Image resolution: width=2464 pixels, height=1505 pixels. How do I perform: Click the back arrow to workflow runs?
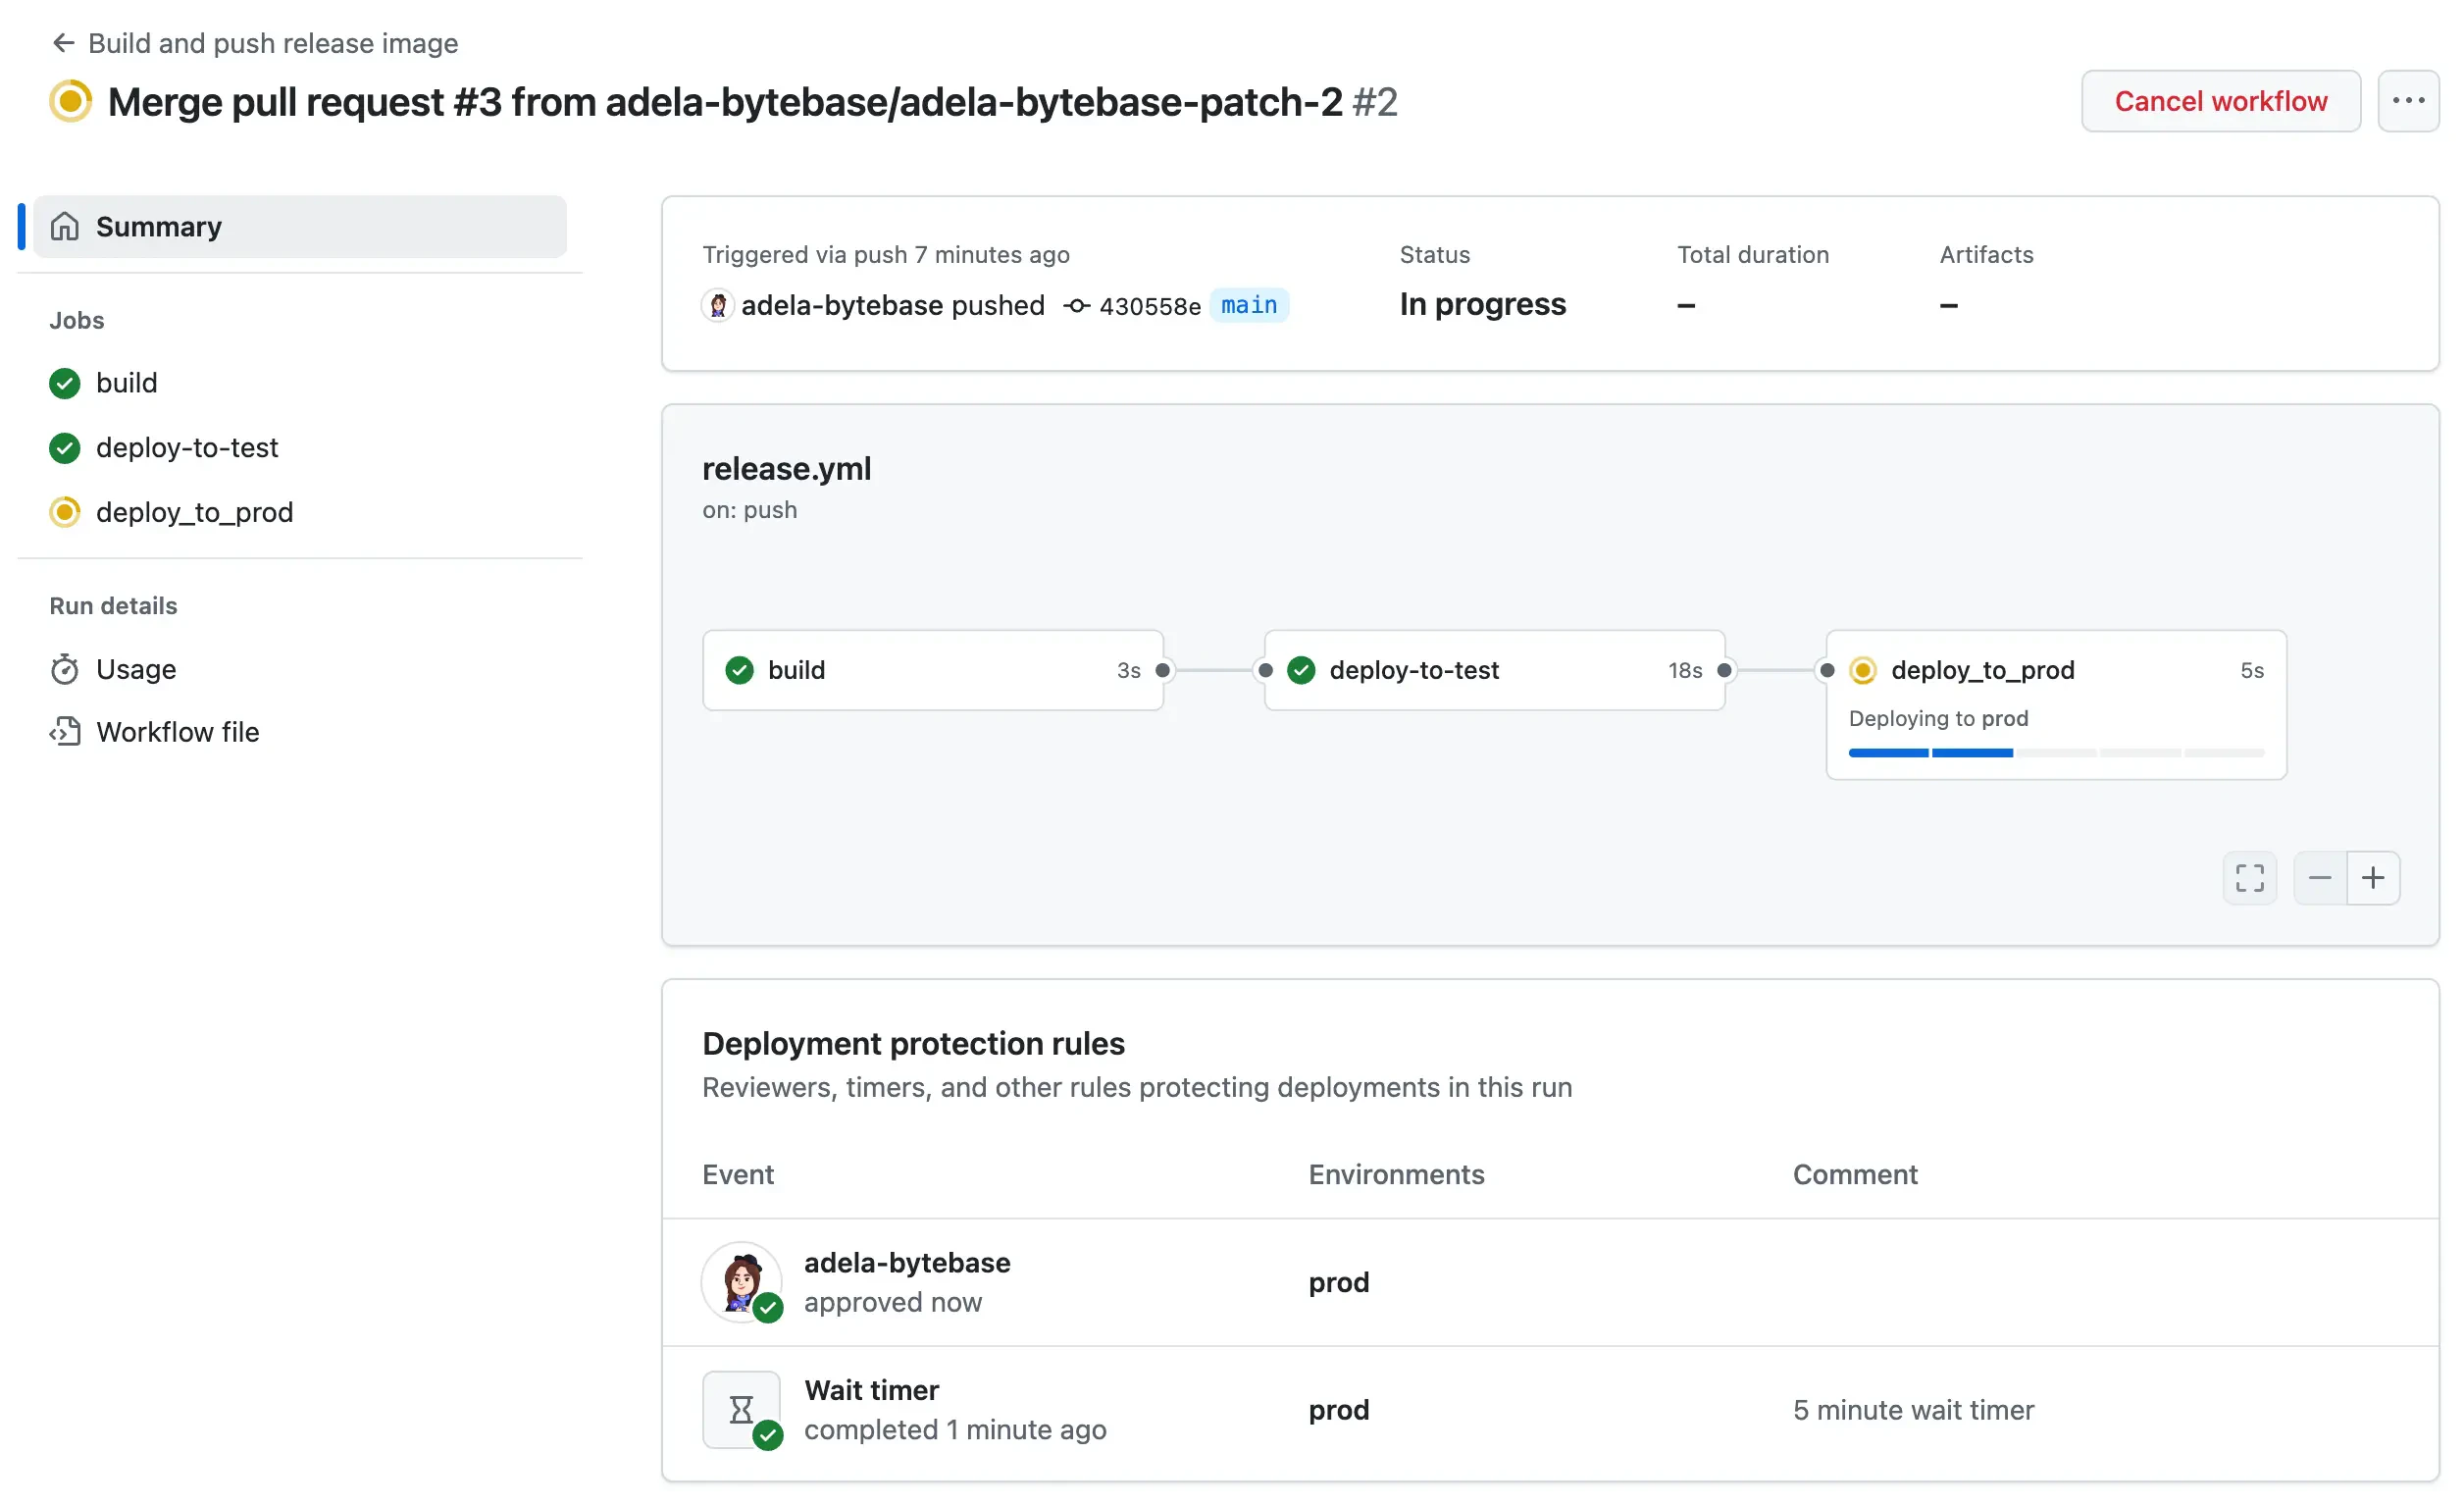(x=63, y=43)
